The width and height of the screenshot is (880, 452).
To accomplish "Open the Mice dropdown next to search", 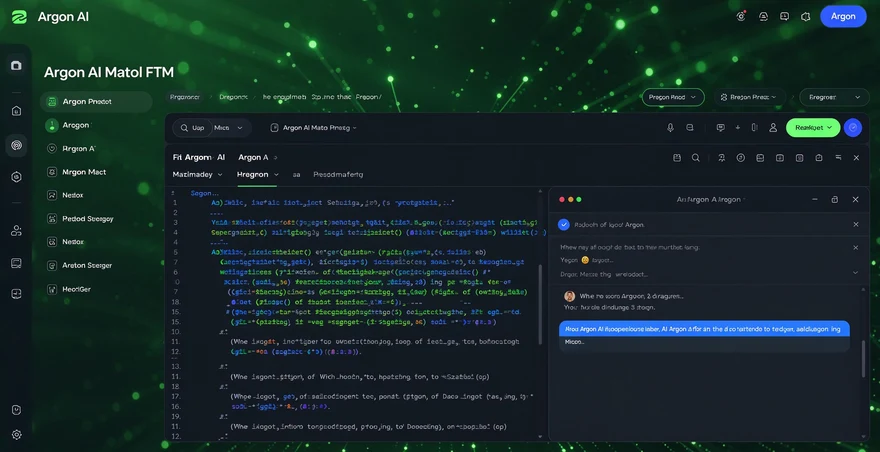I will click(229, 127).
